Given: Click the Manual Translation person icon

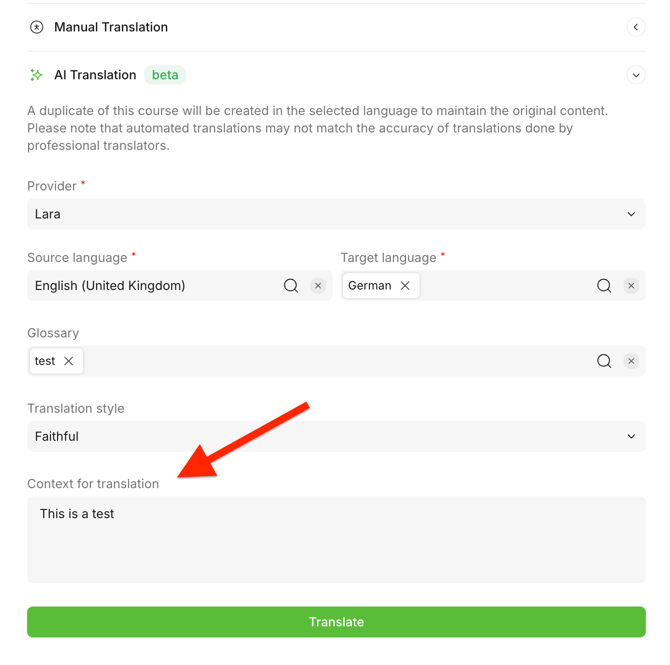Looking at the screenshot, I should pyautogui.click(x=37, y=27).
